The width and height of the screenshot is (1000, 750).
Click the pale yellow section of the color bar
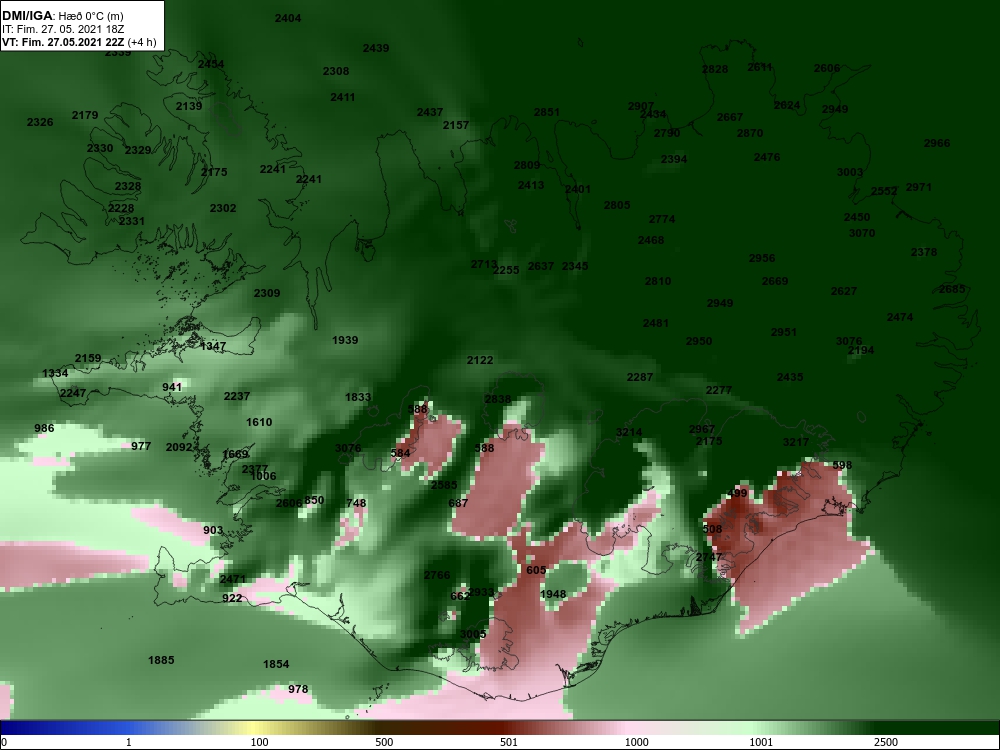coord(255,728)
